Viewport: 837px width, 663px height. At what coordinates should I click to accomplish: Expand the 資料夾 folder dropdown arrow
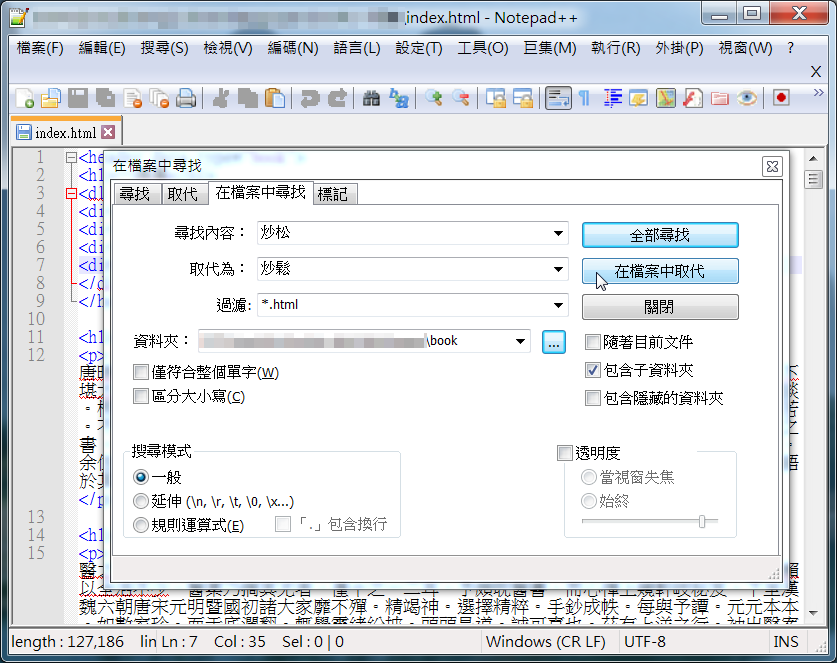point(520,341)
